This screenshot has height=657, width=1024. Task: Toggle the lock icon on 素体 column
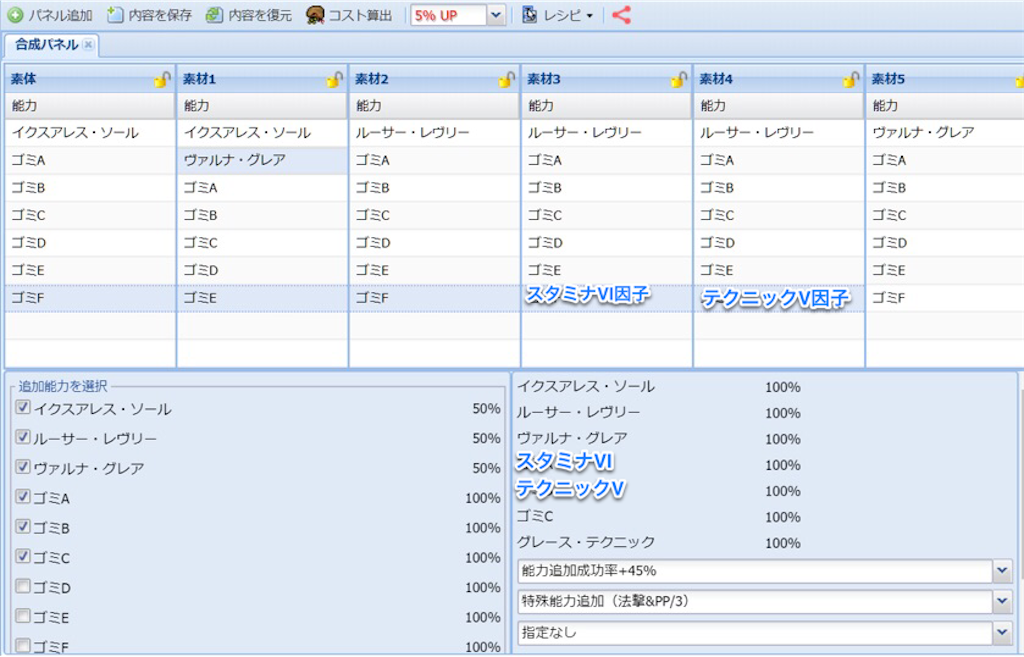point(162,79)
